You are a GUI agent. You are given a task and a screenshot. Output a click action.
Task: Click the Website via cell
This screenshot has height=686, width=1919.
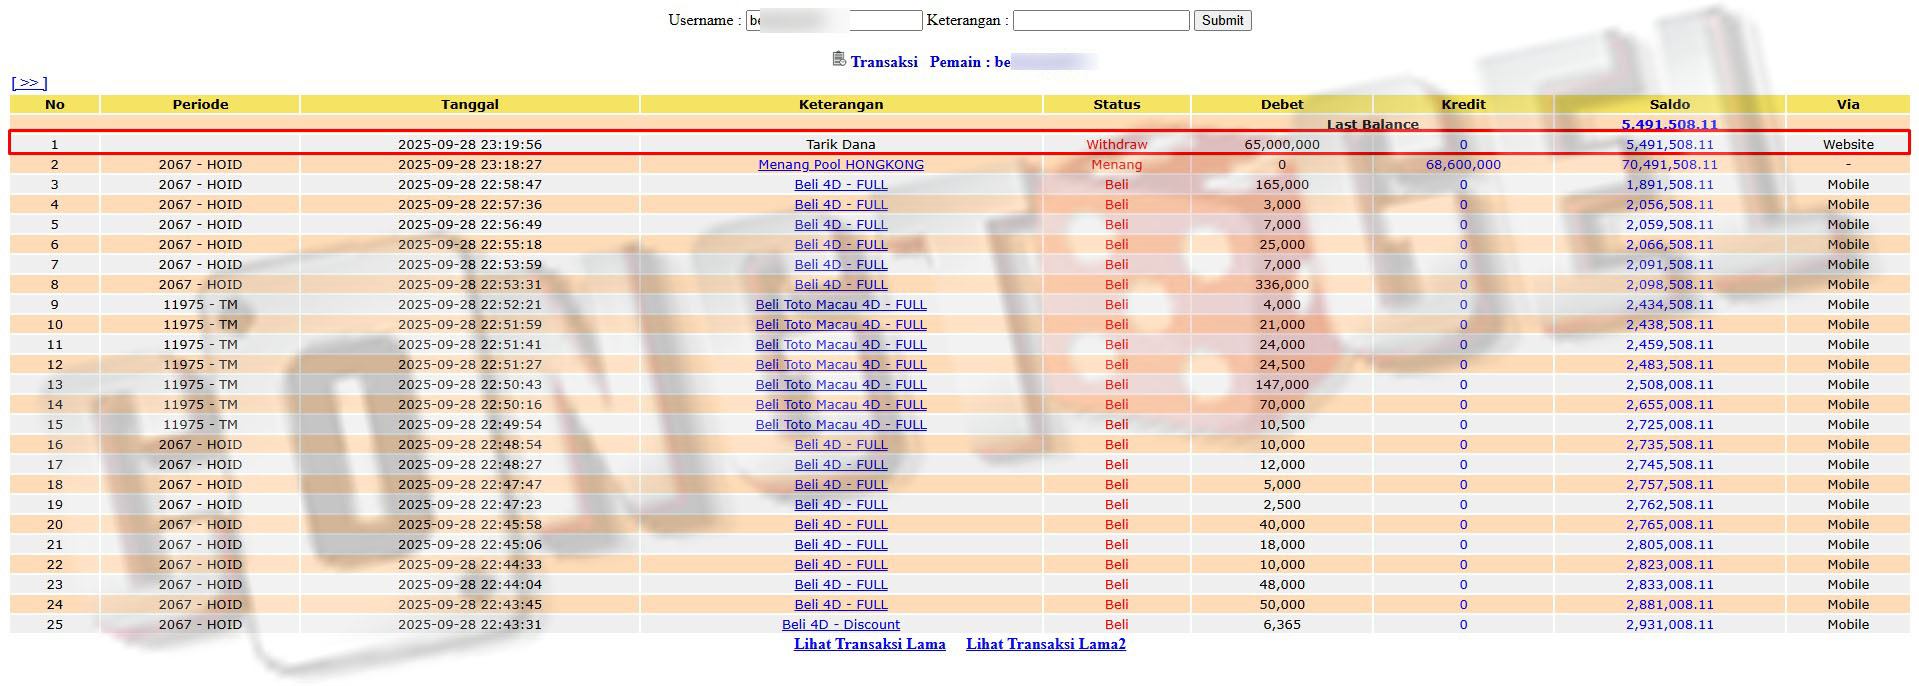1848,145
